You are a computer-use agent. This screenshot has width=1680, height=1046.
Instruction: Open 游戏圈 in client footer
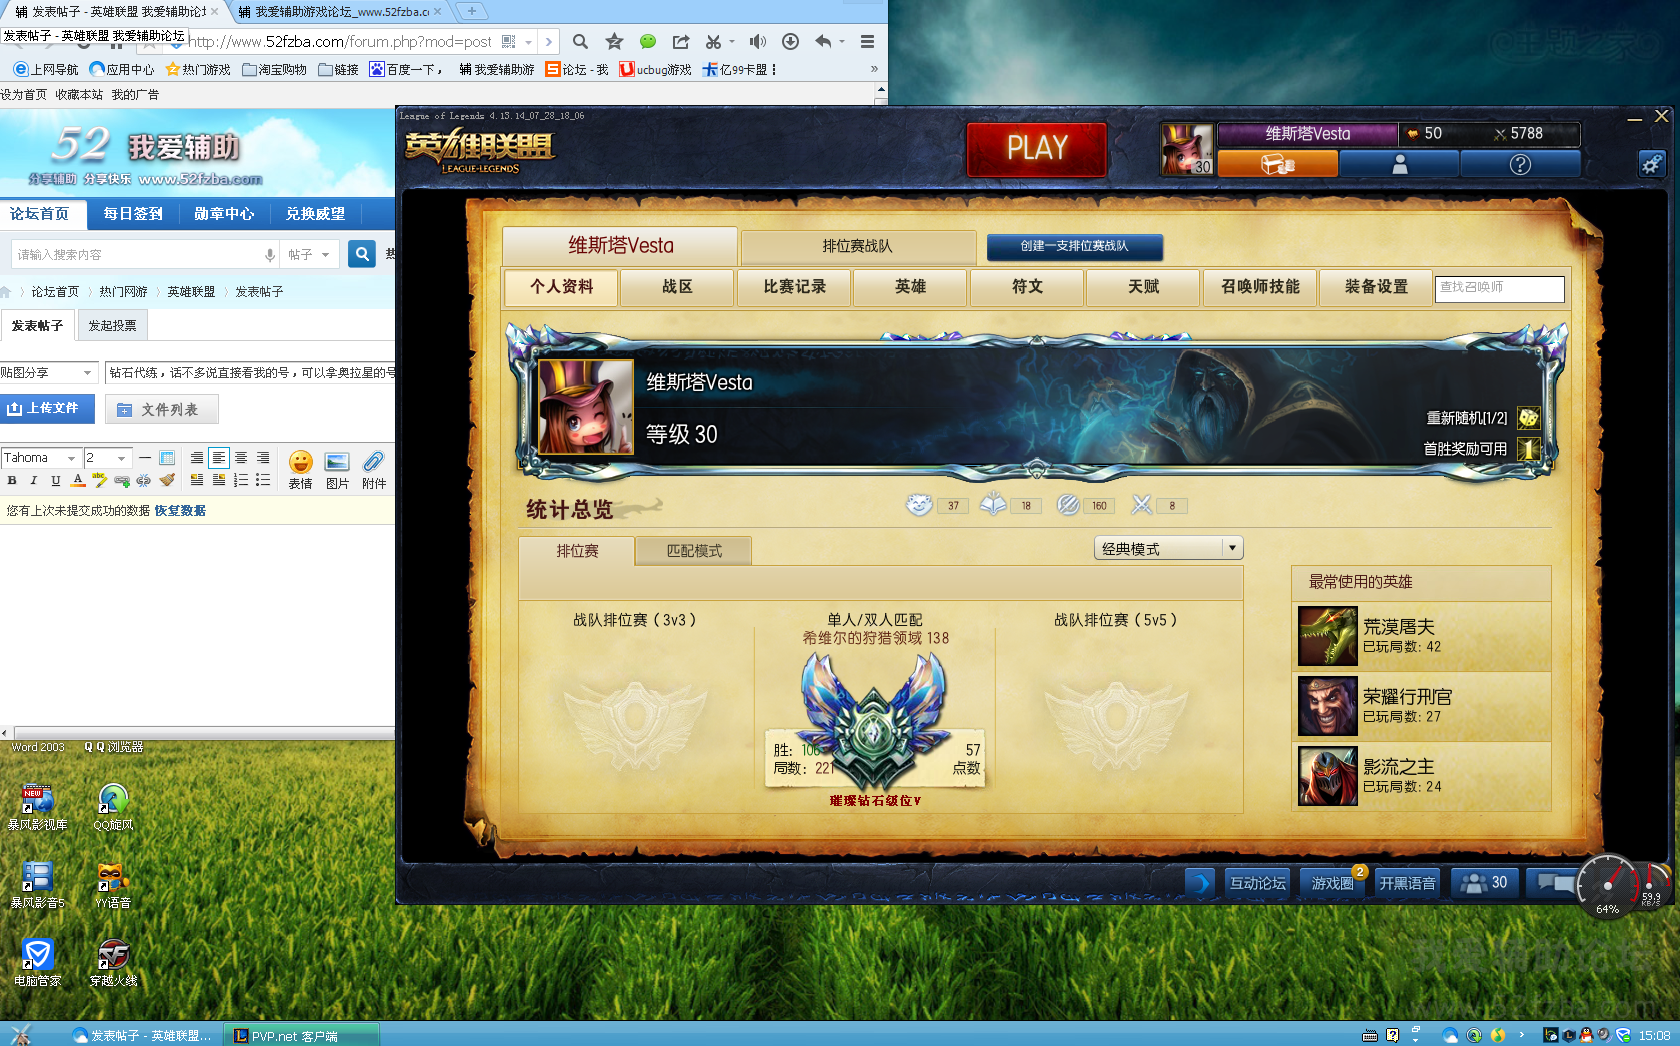pos(1333,883)
